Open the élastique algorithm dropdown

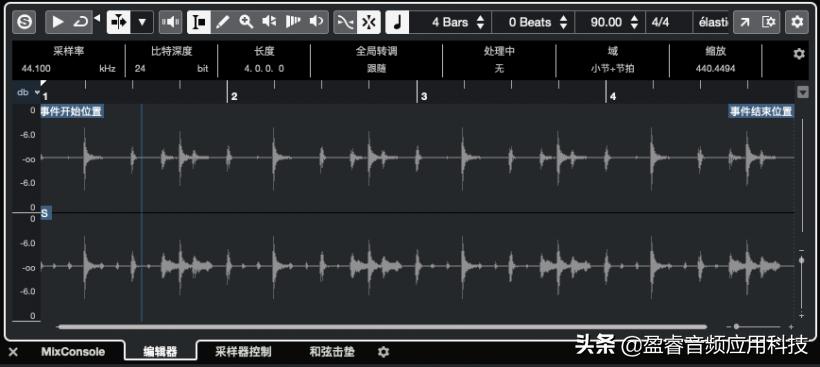(711, 22)
